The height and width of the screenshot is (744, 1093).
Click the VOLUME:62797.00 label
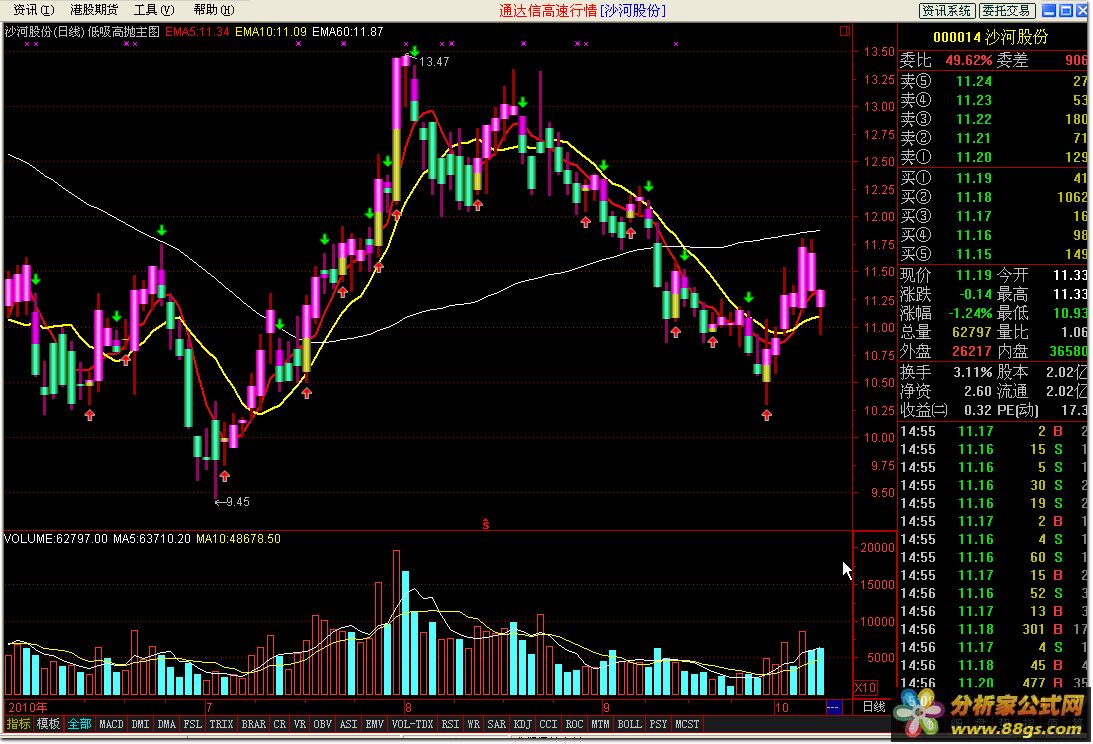click(x=56, y=538)
